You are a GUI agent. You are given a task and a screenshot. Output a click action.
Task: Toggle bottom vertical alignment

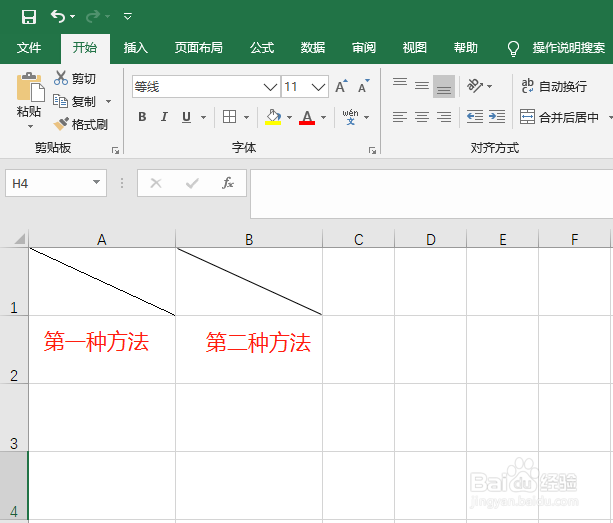444,86
